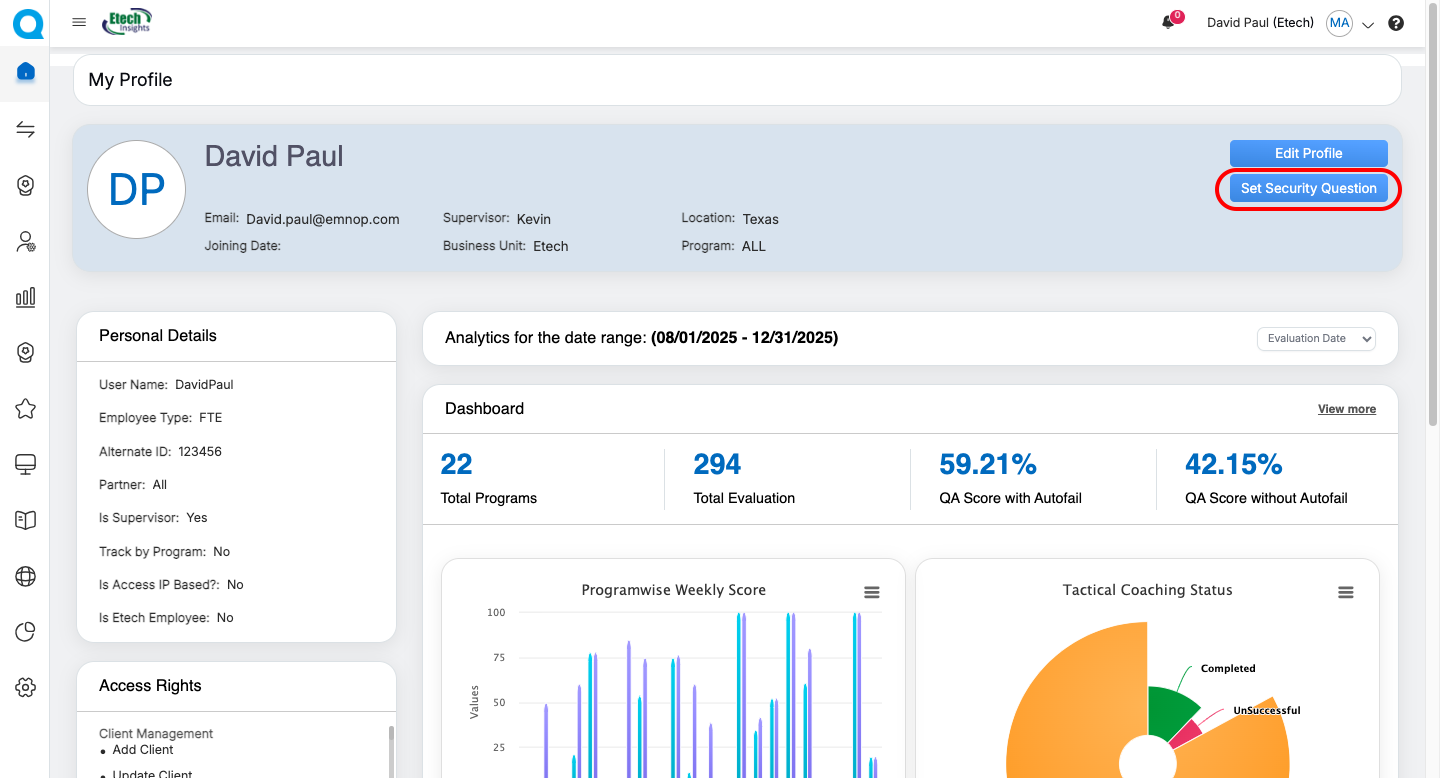Click the Edit Profile button
This screenshot has width=1440, height=778.
(x=1308, y=153)
